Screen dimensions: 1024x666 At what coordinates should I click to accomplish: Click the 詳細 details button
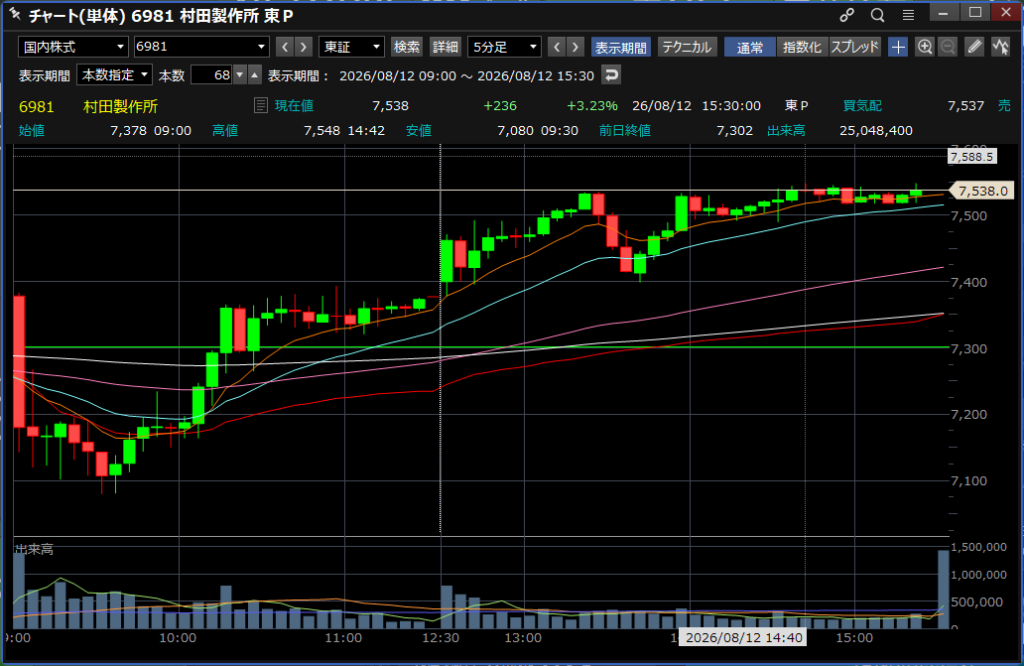(445, 46)
